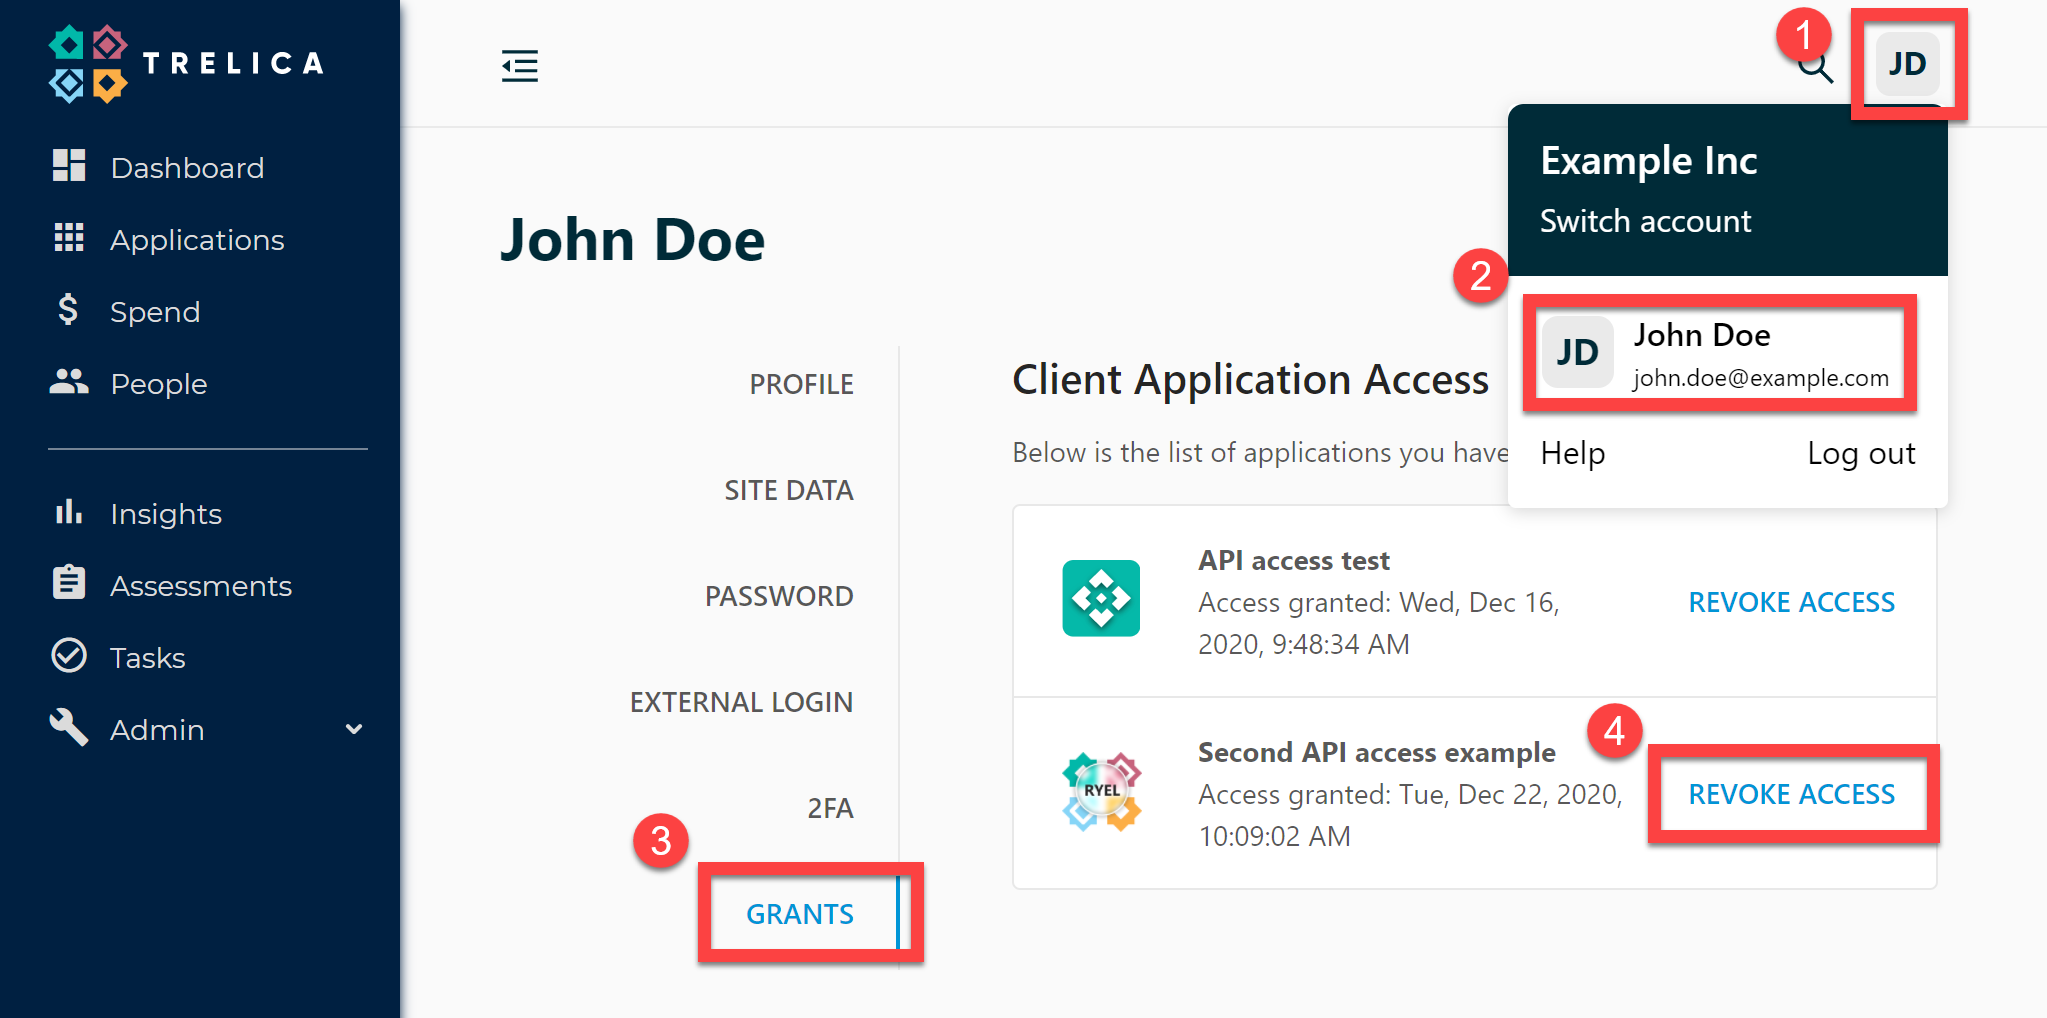
Task: Select the 2FA tab
Action: click(830, 808)
